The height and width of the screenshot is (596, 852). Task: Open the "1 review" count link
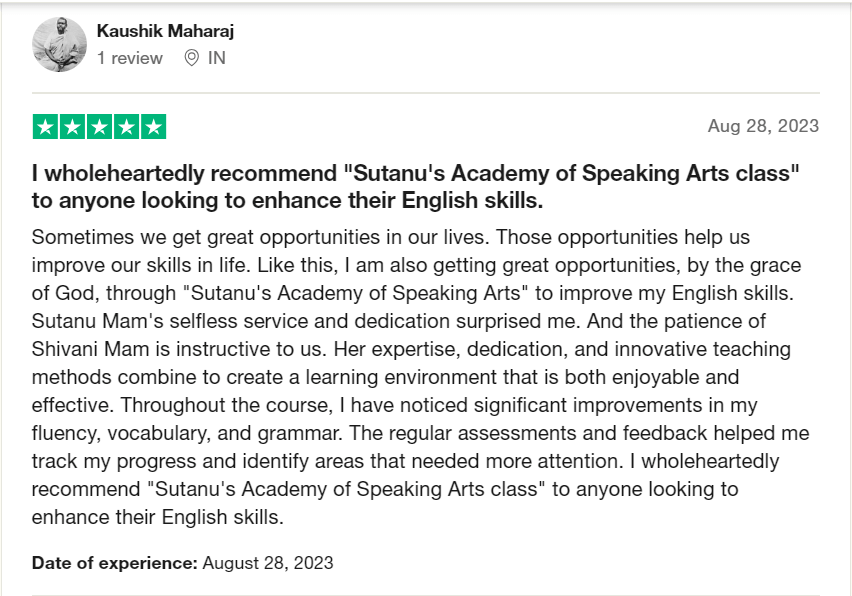tap(130, 58)
